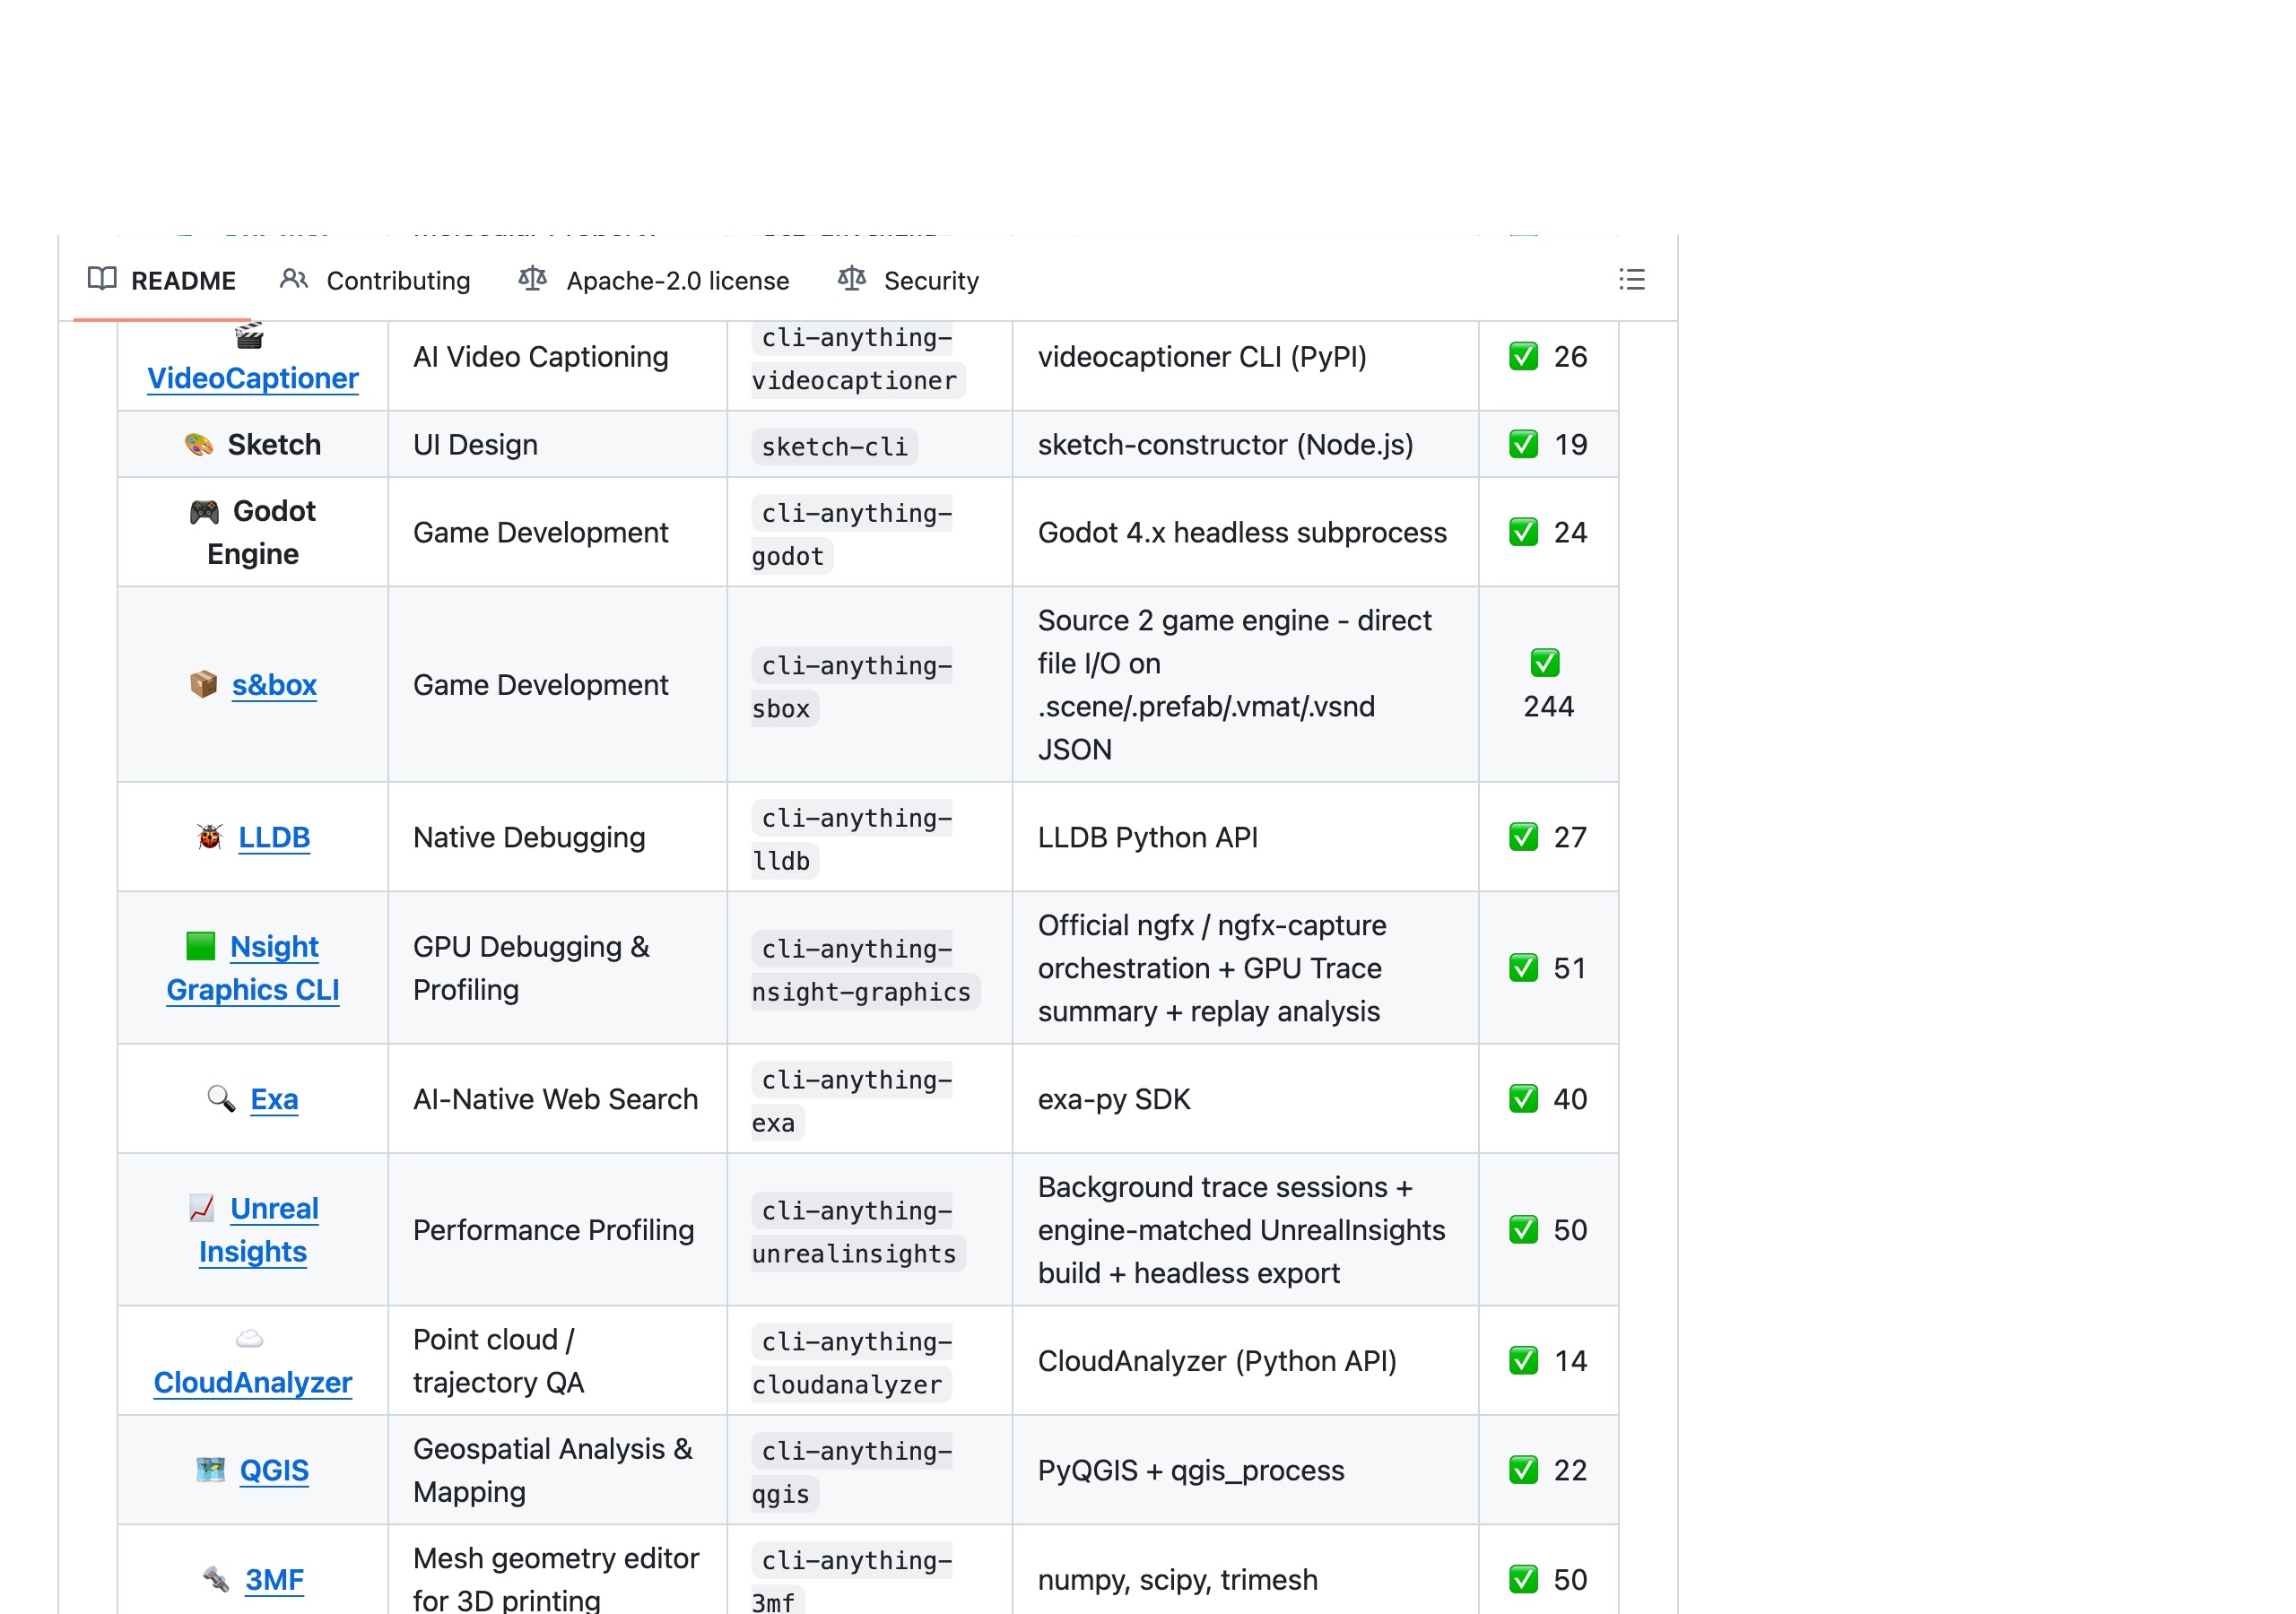The image size is (2296, 1614).
Task: Open the Contributing tab
Action: (376, 280)
